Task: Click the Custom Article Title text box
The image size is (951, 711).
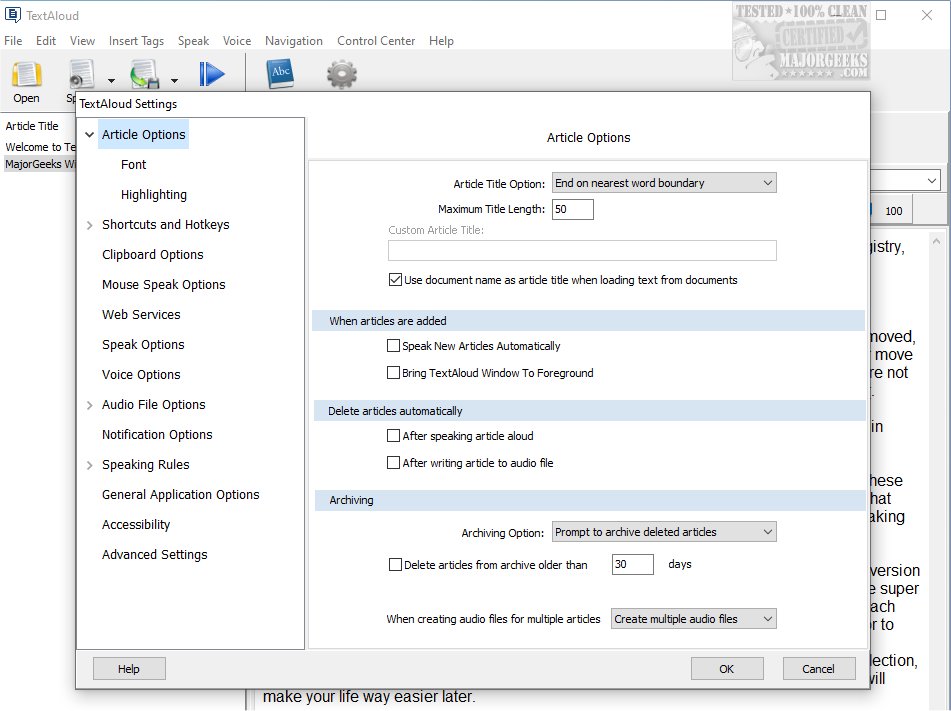Action: pos(582,251)
